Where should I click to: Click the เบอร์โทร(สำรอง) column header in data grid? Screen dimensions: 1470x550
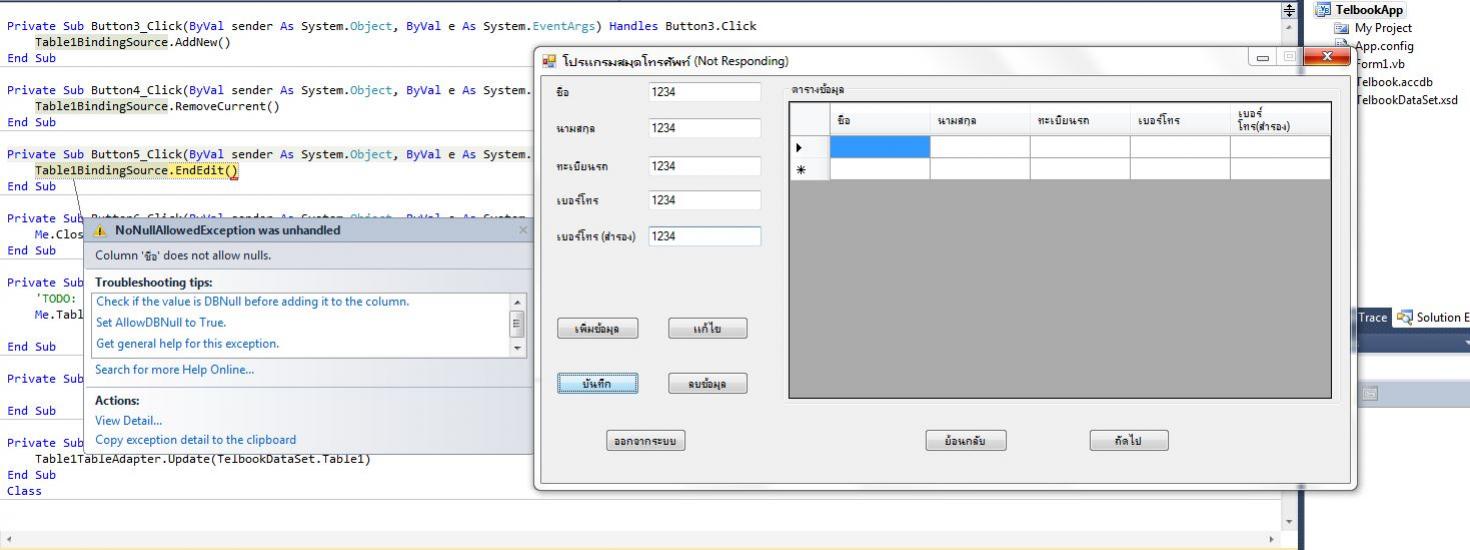[1280, 120]
